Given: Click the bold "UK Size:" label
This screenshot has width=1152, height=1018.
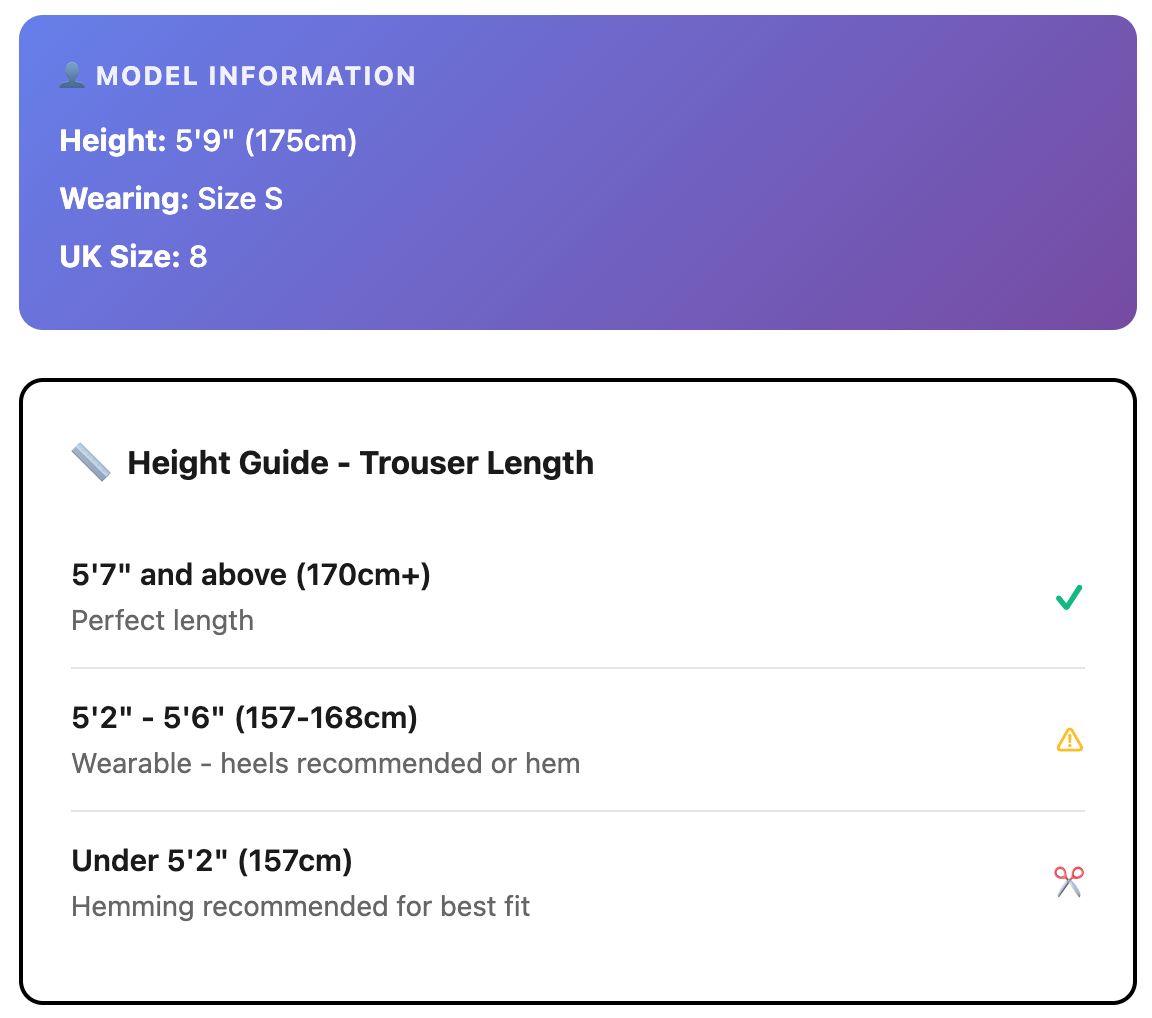Looking at the screenshot, I should (120, 257).
